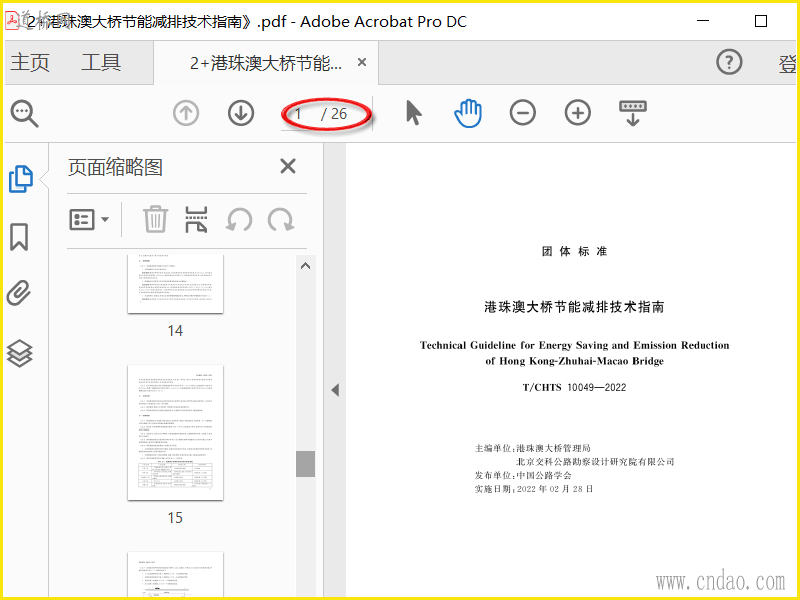Select the arrow selection tool
The height and width of the screenshot is (600, 800).
tap(414, 113)
